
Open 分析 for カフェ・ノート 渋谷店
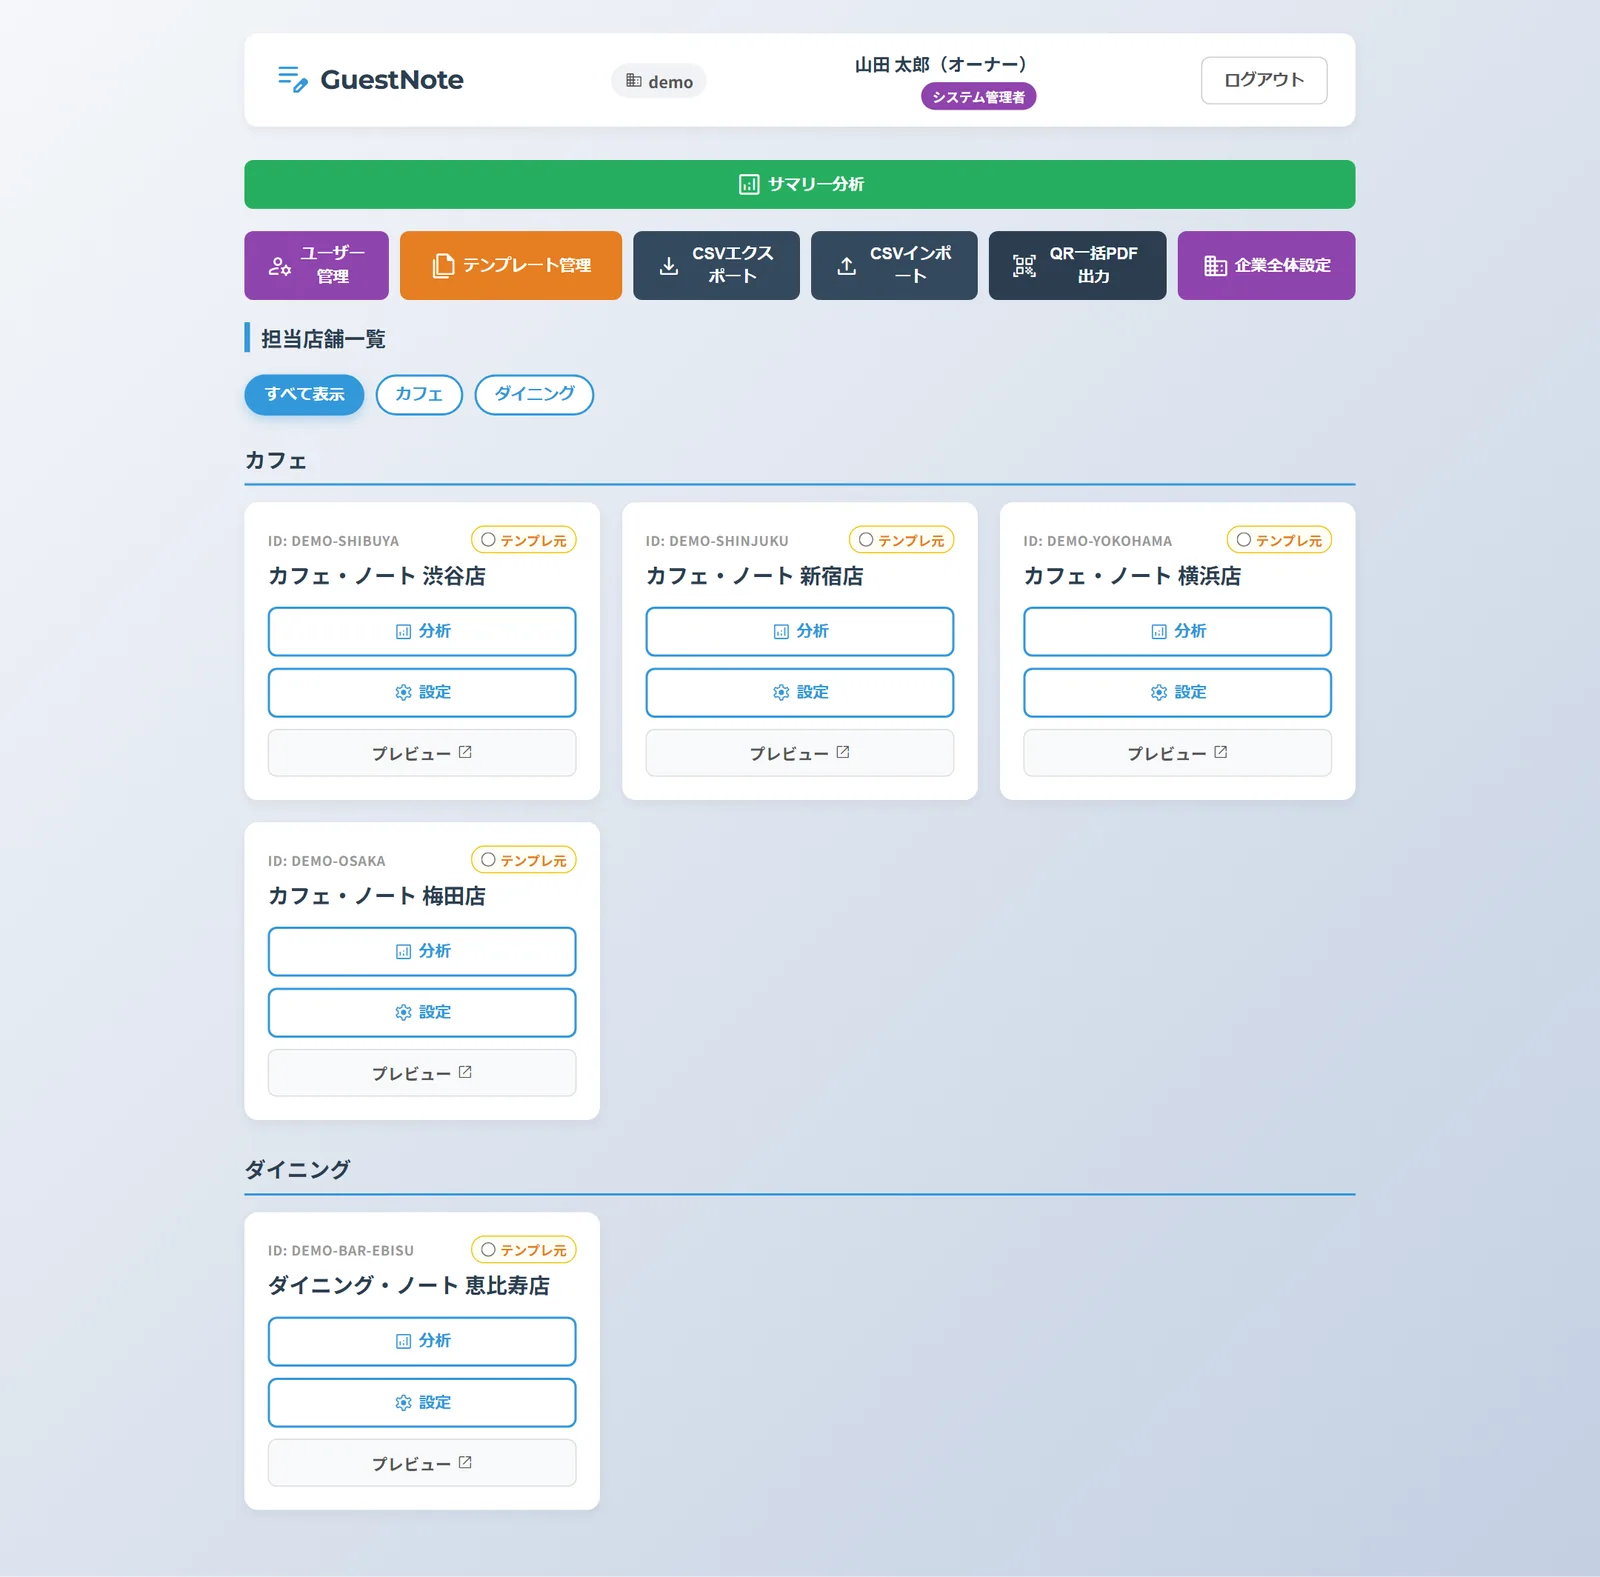422,631
